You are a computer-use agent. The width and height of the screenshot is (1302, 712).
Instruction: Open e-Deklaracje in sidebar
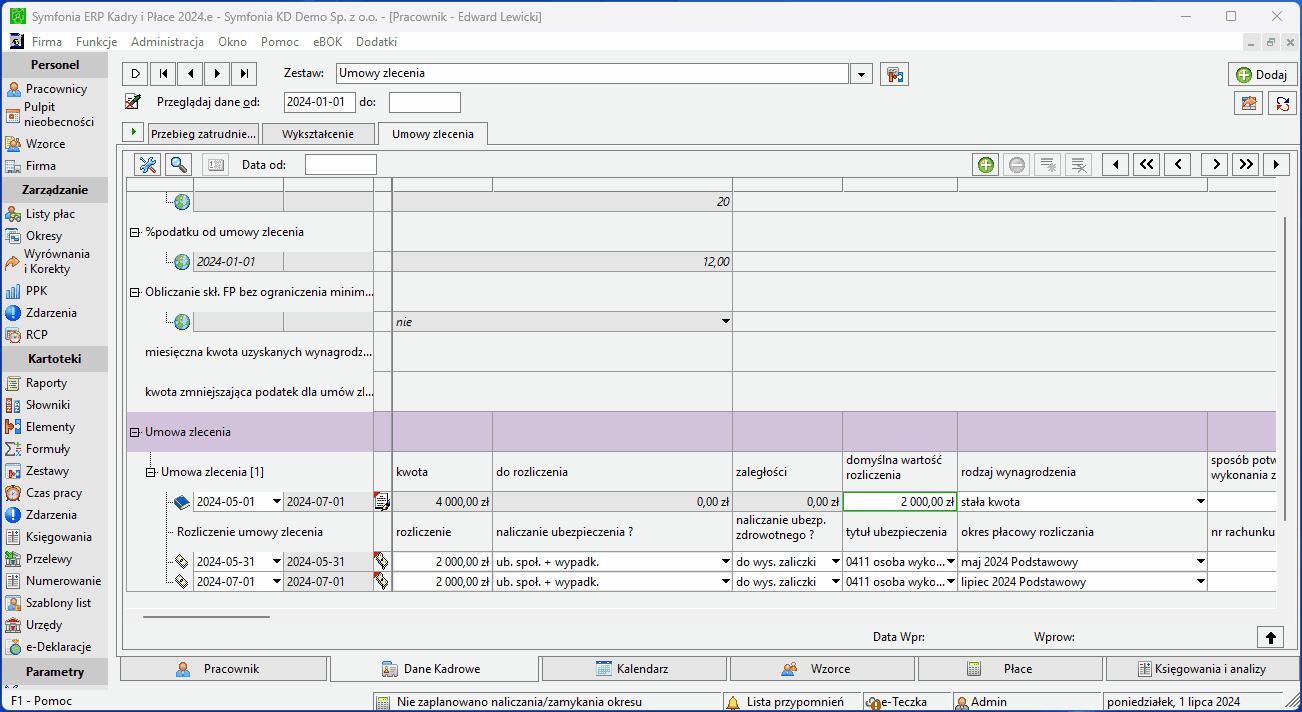click(x=48, y=647)
